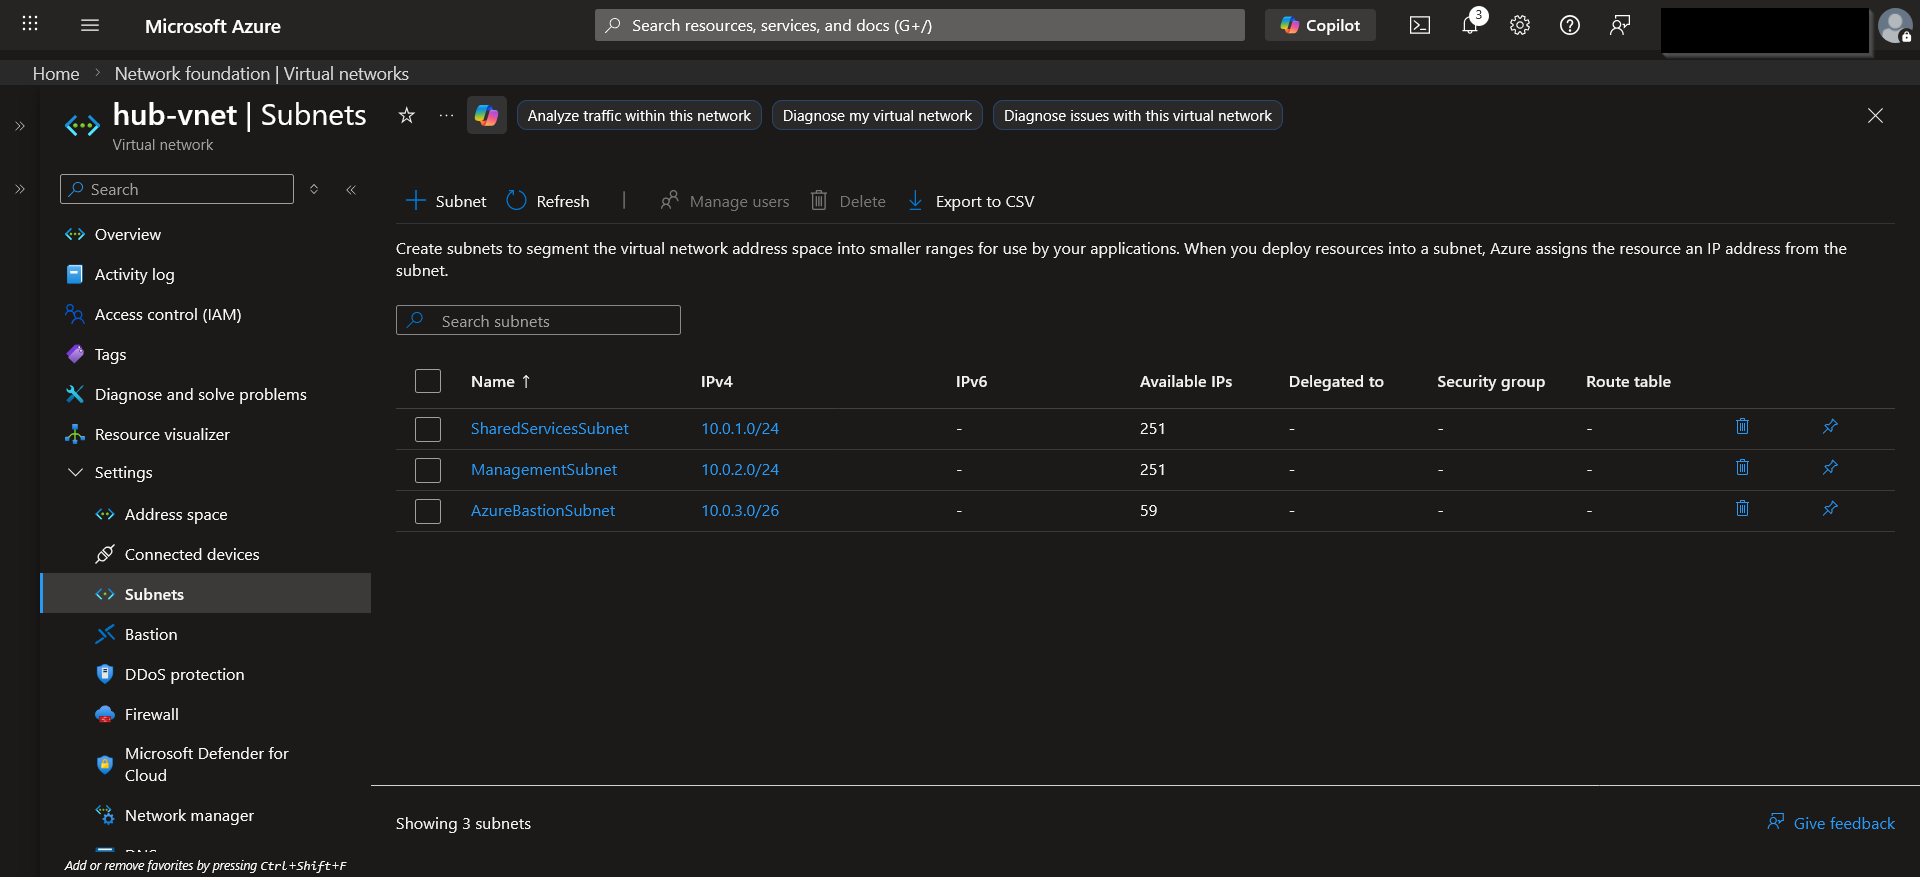Click Diagnose my virtual network
Viewport: 1920px width, 877px height.
[877, 115]
